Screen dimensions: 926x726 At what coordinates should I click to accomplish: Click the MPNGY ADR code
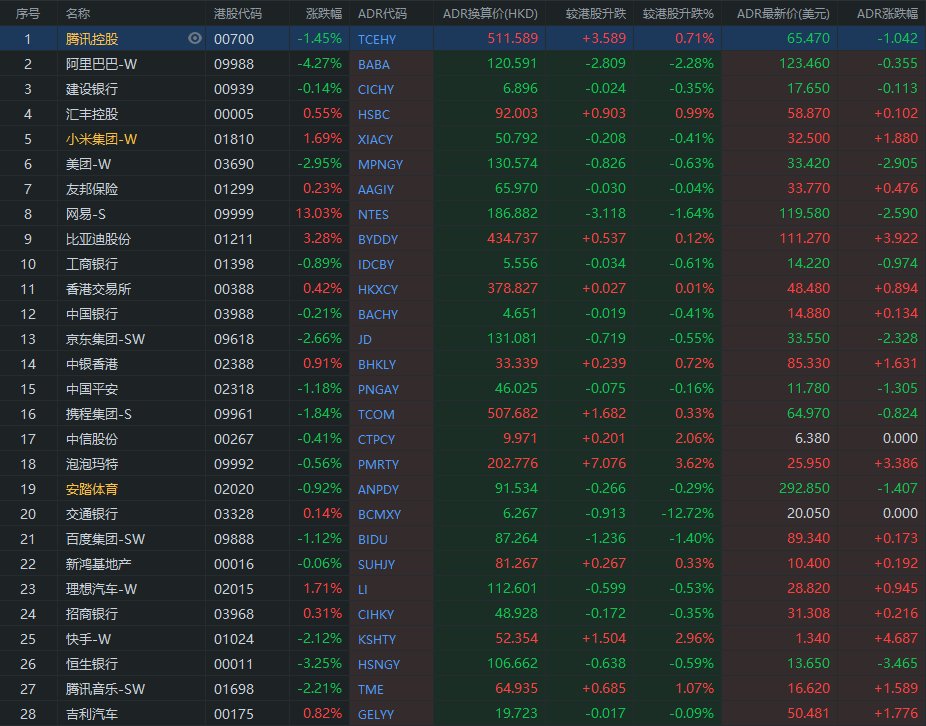[x=380, y=164]
